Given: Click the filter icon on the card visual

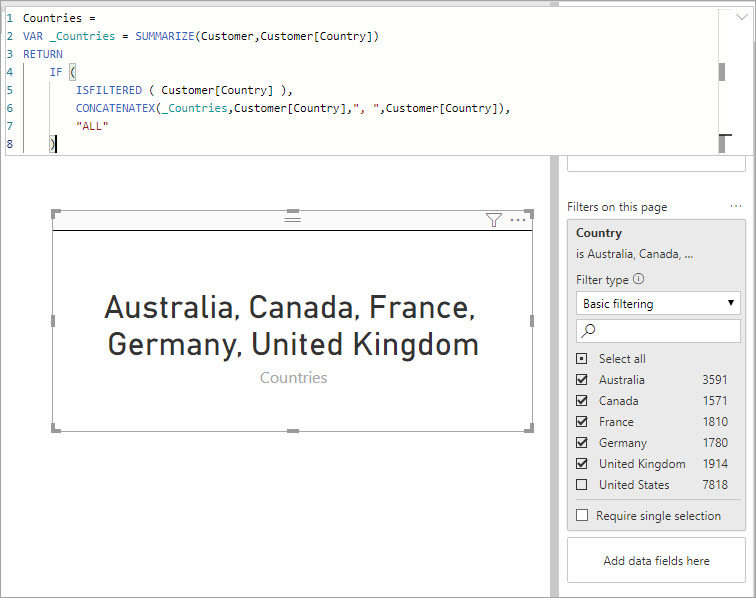Looking at the screenshot, I should [494, 220].
